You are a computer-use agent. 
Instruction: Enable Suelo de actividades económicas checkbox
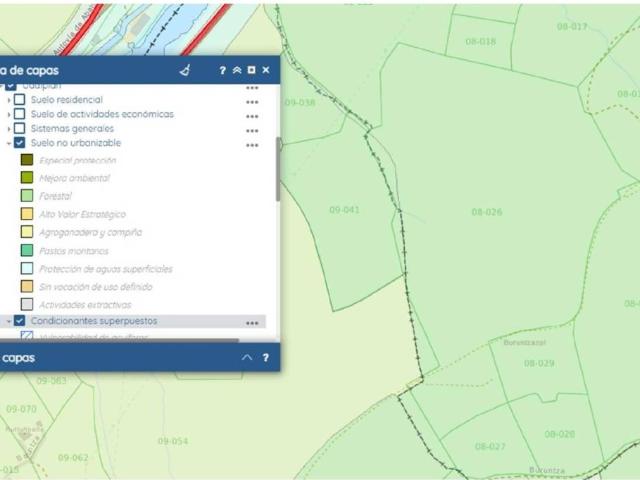20,114
